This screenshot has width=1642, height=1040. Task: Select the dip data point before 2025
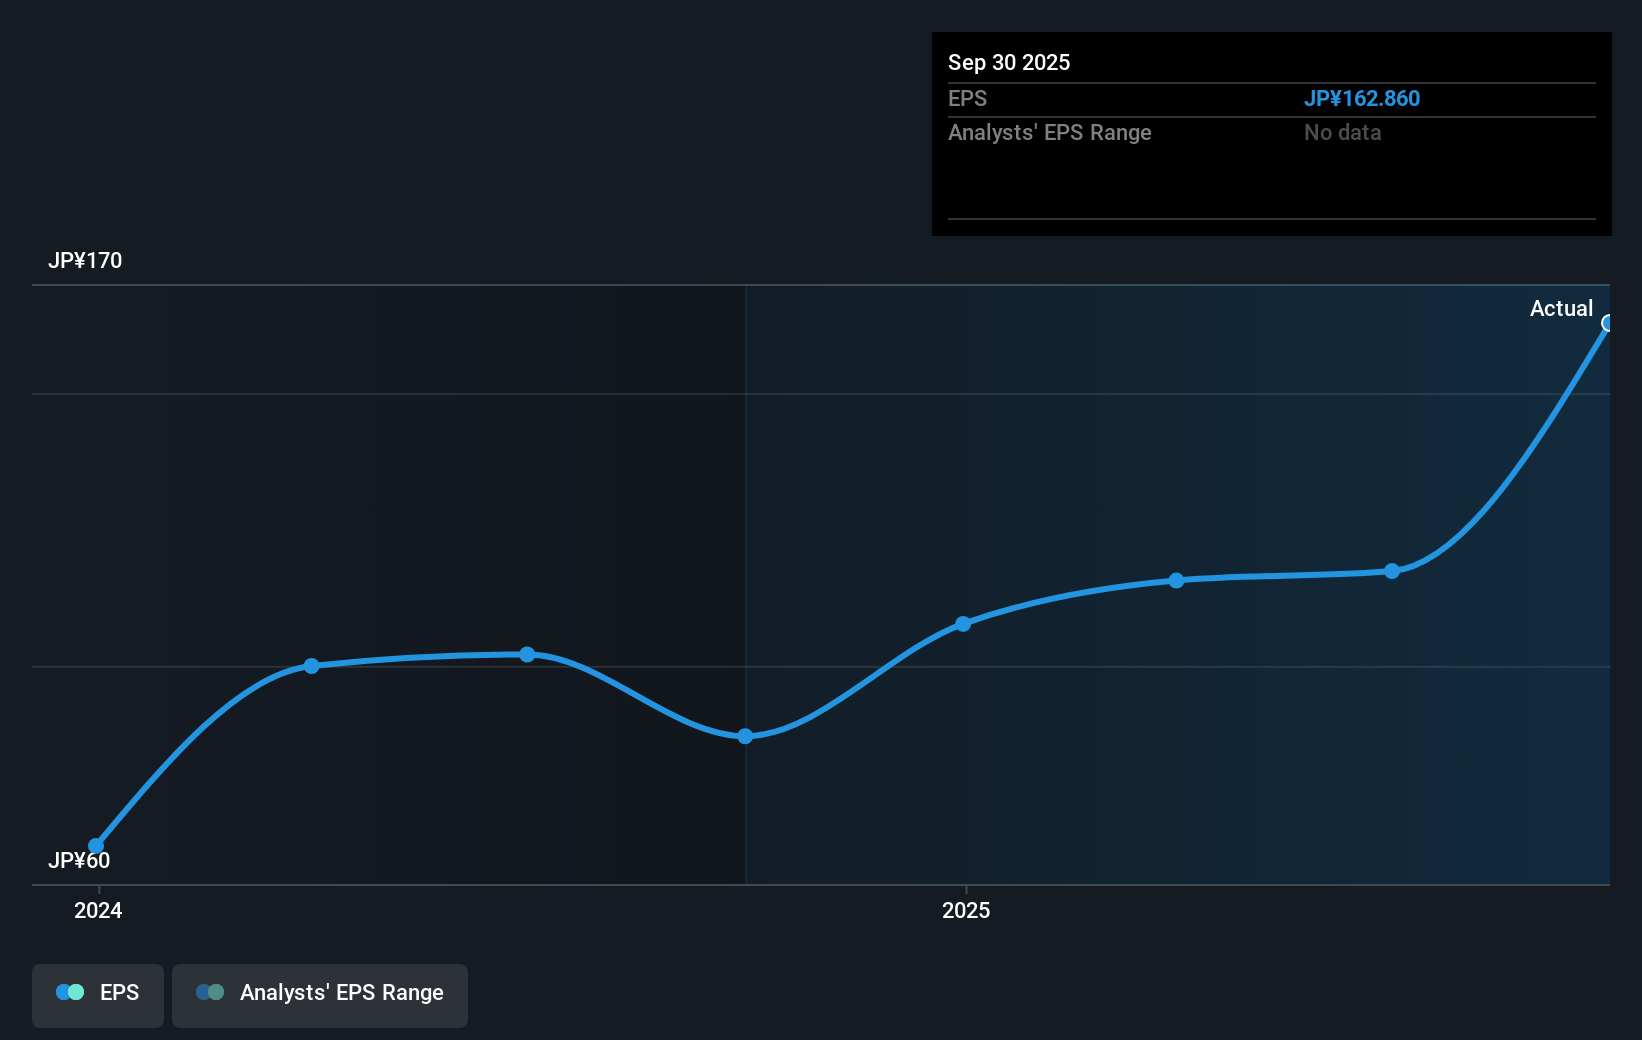click(745, 737)
